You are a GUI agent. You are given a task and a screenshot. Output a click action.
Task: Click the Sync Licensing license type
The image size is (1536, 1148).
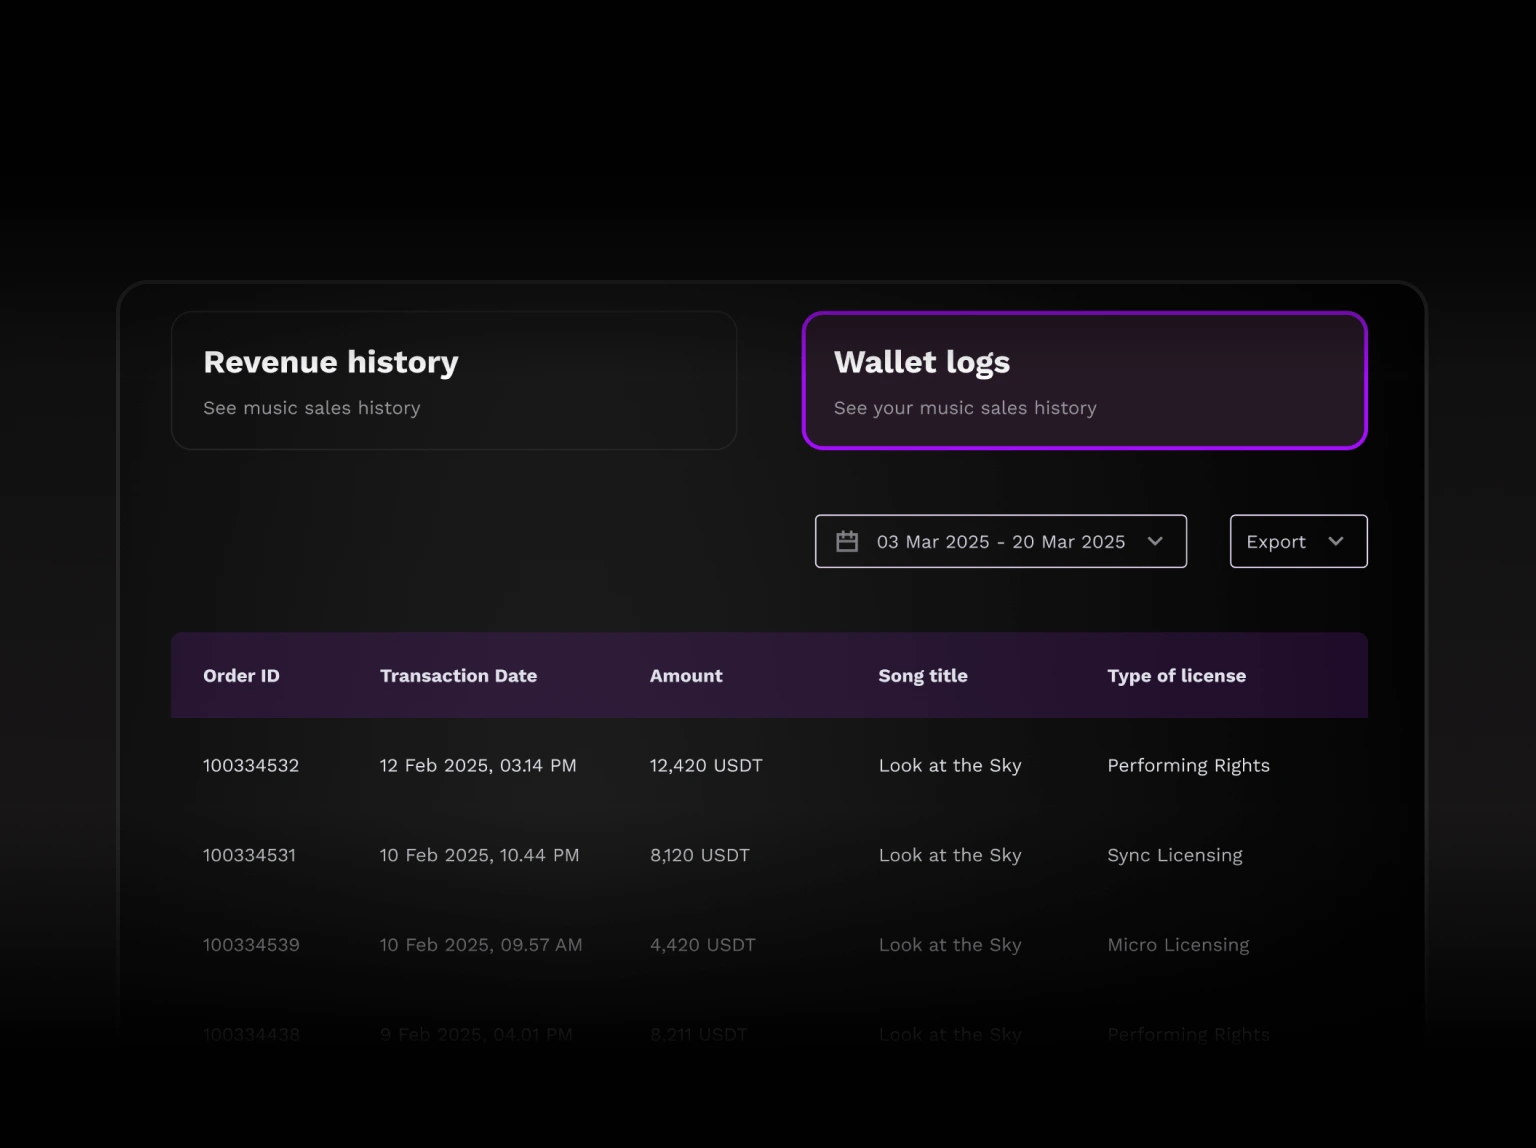coord(1175,855)
